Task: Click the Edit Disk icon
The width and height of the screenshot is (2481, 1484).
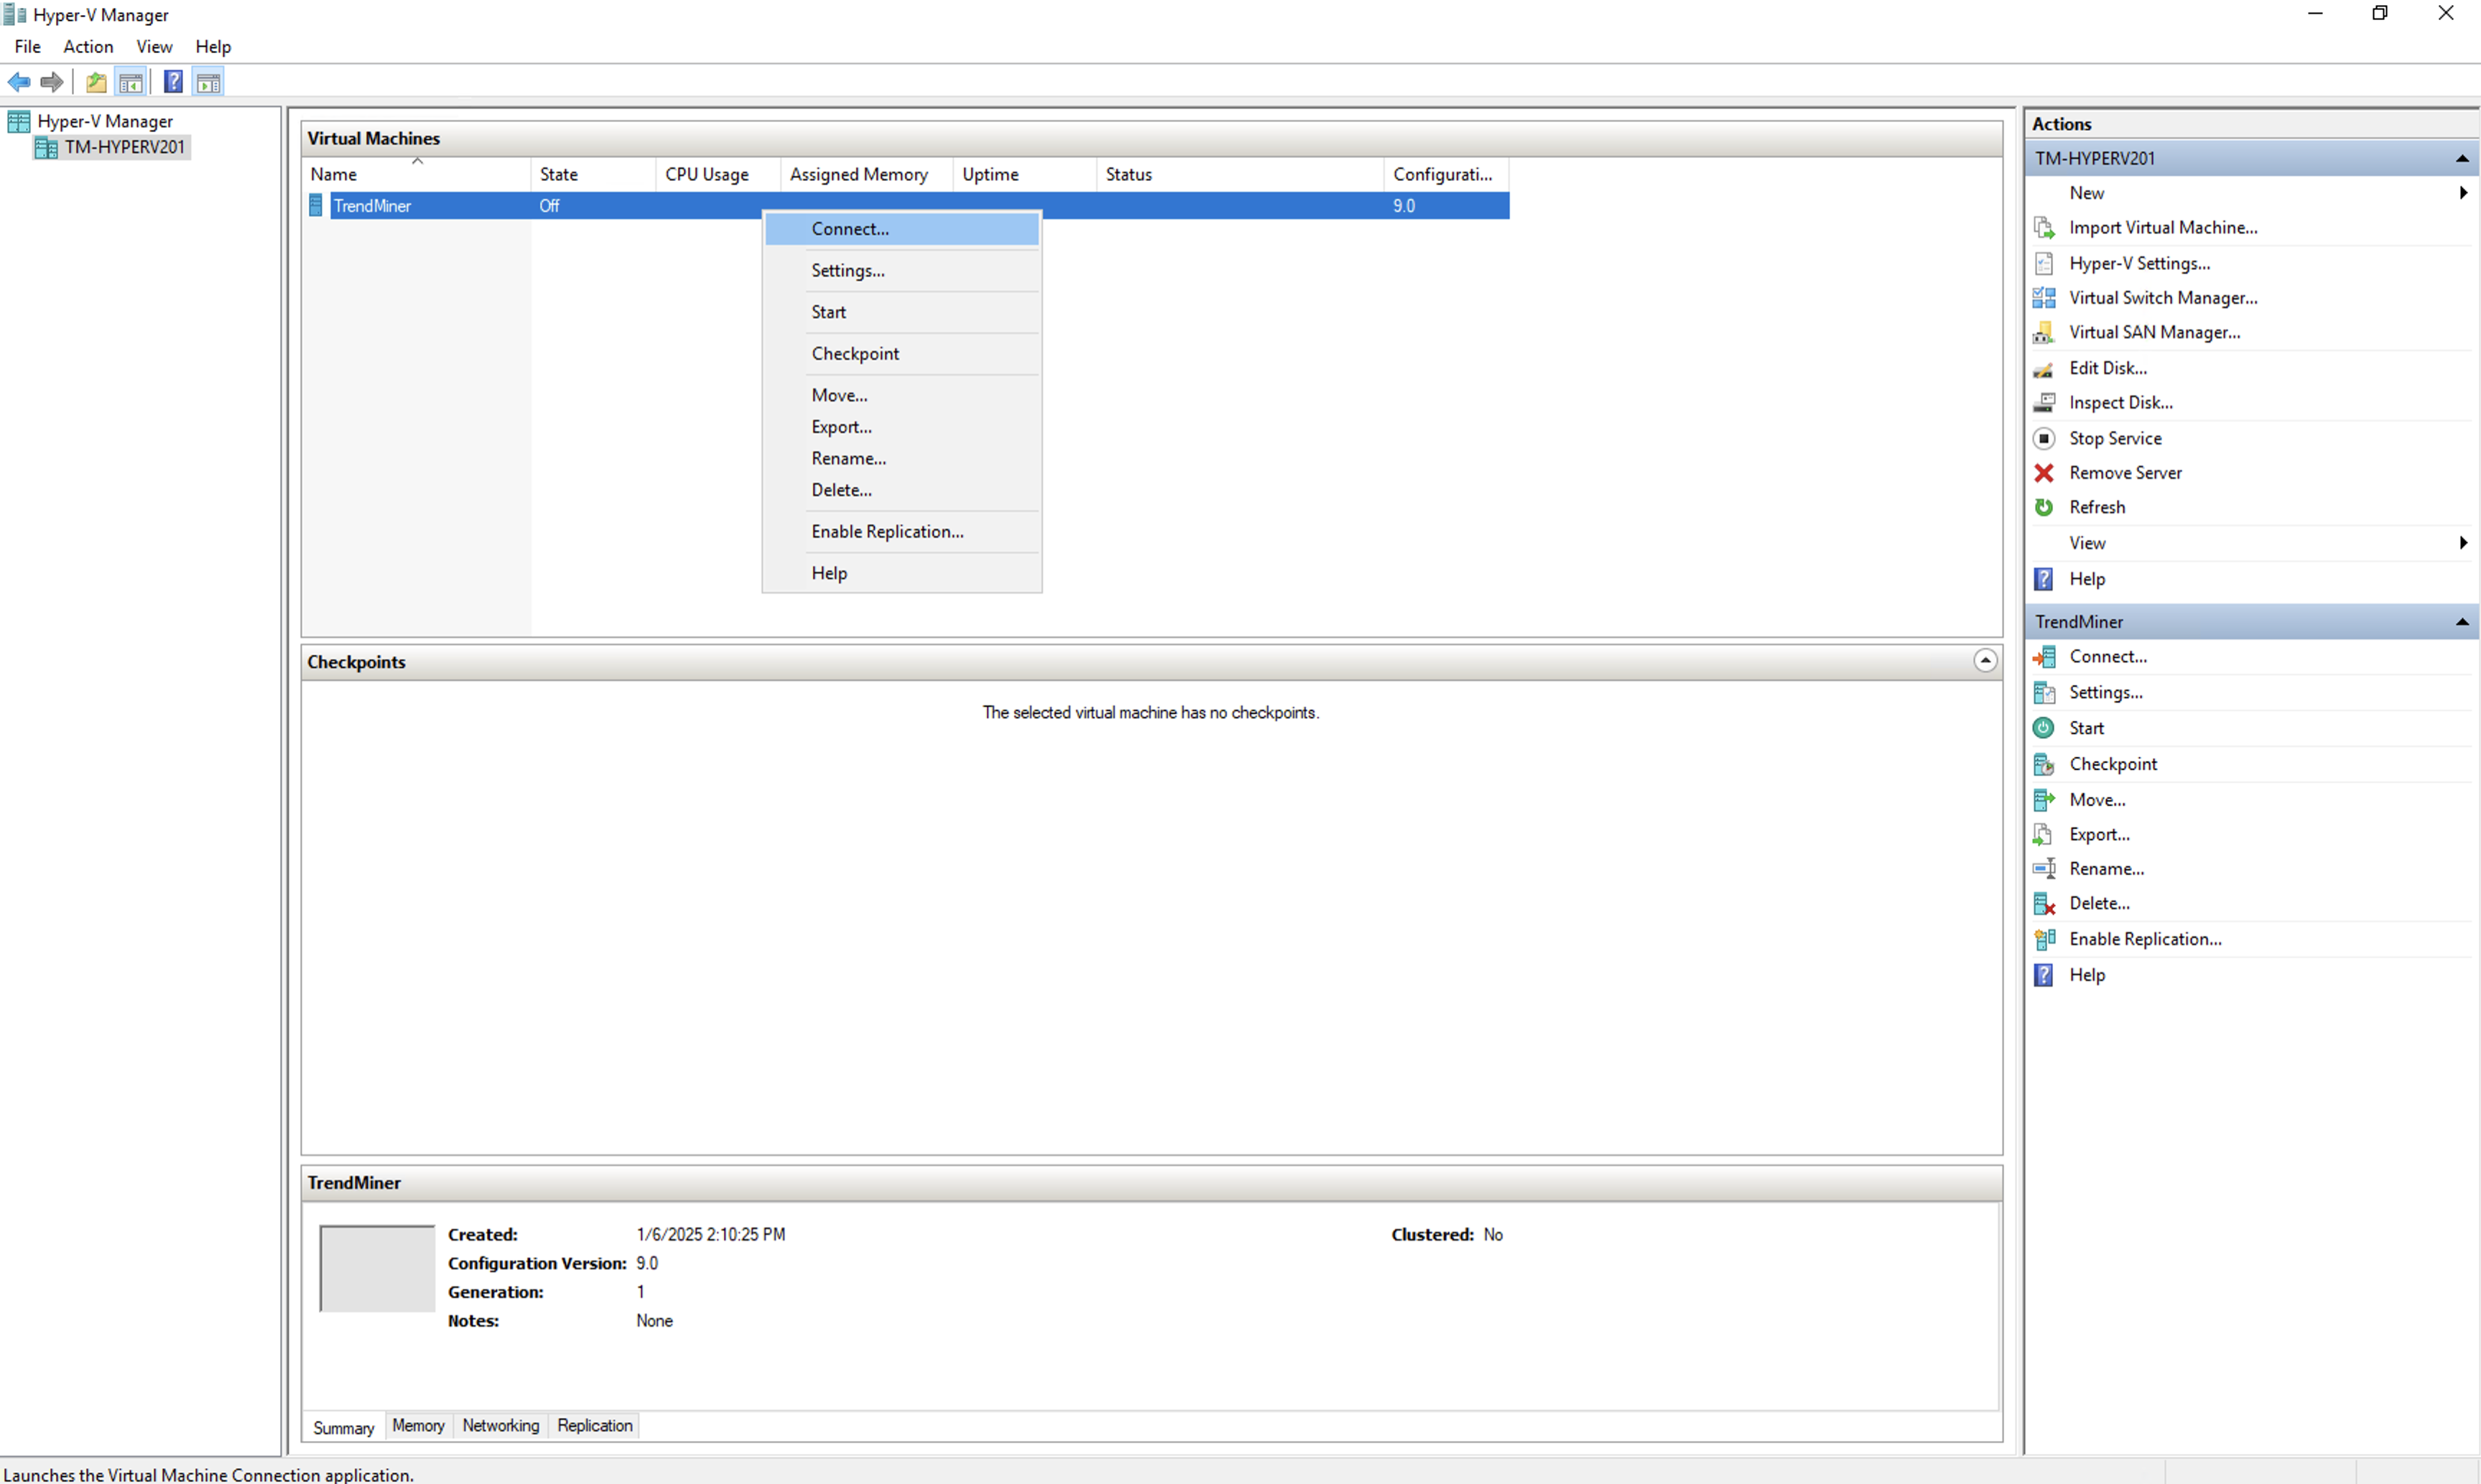Action: [x=2044, y=369]
